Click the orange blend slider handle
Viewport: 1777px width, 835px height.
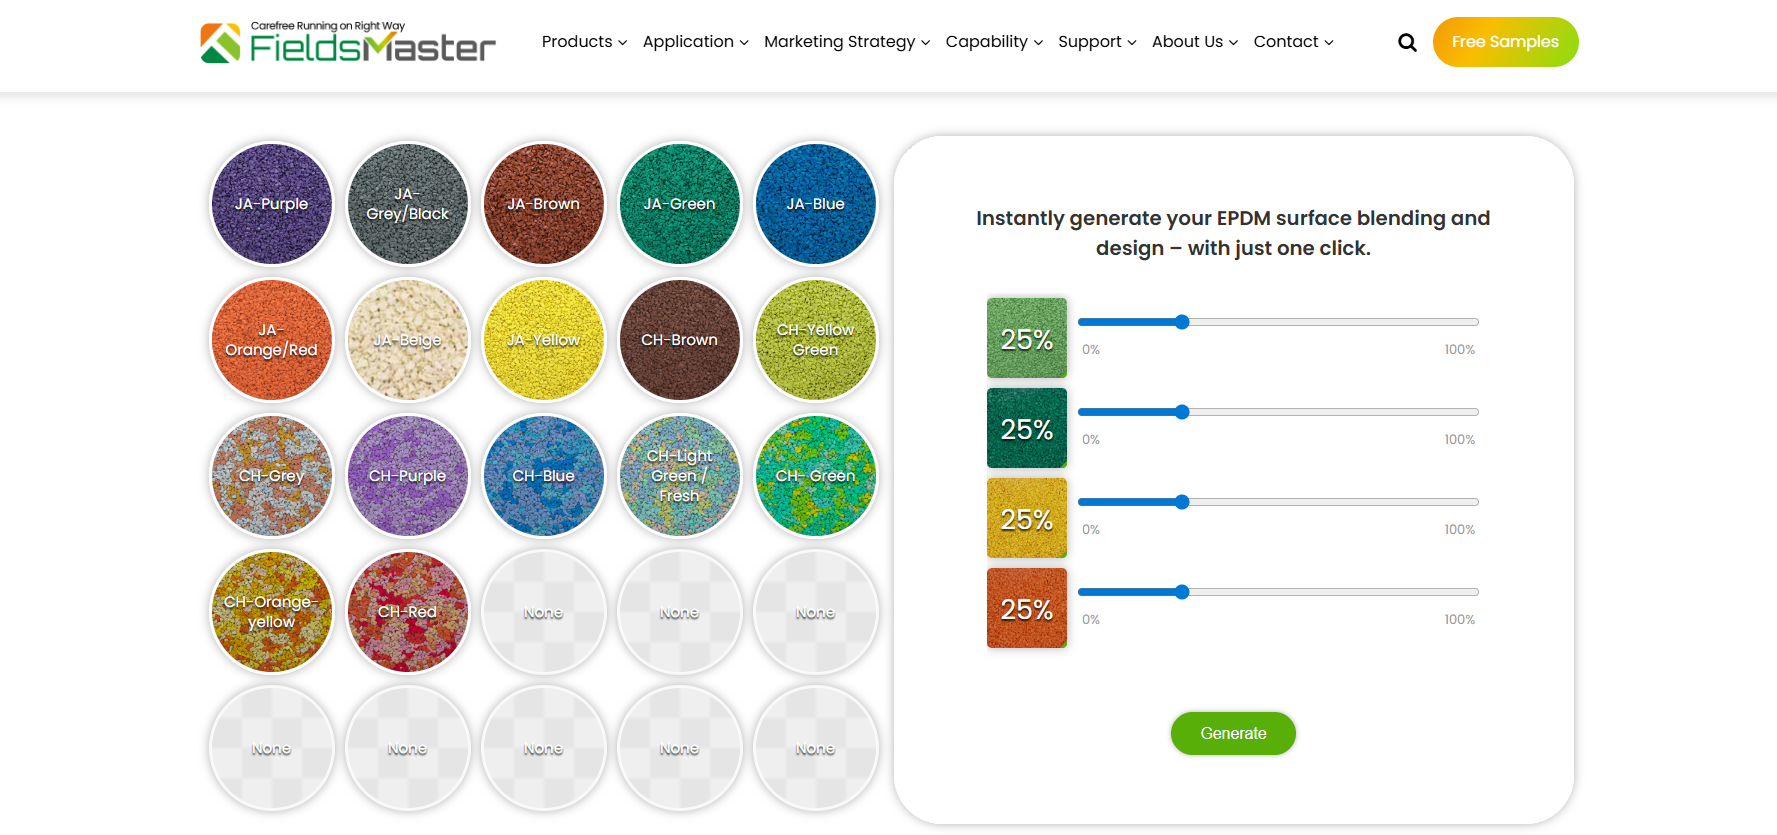(1182, 592)
